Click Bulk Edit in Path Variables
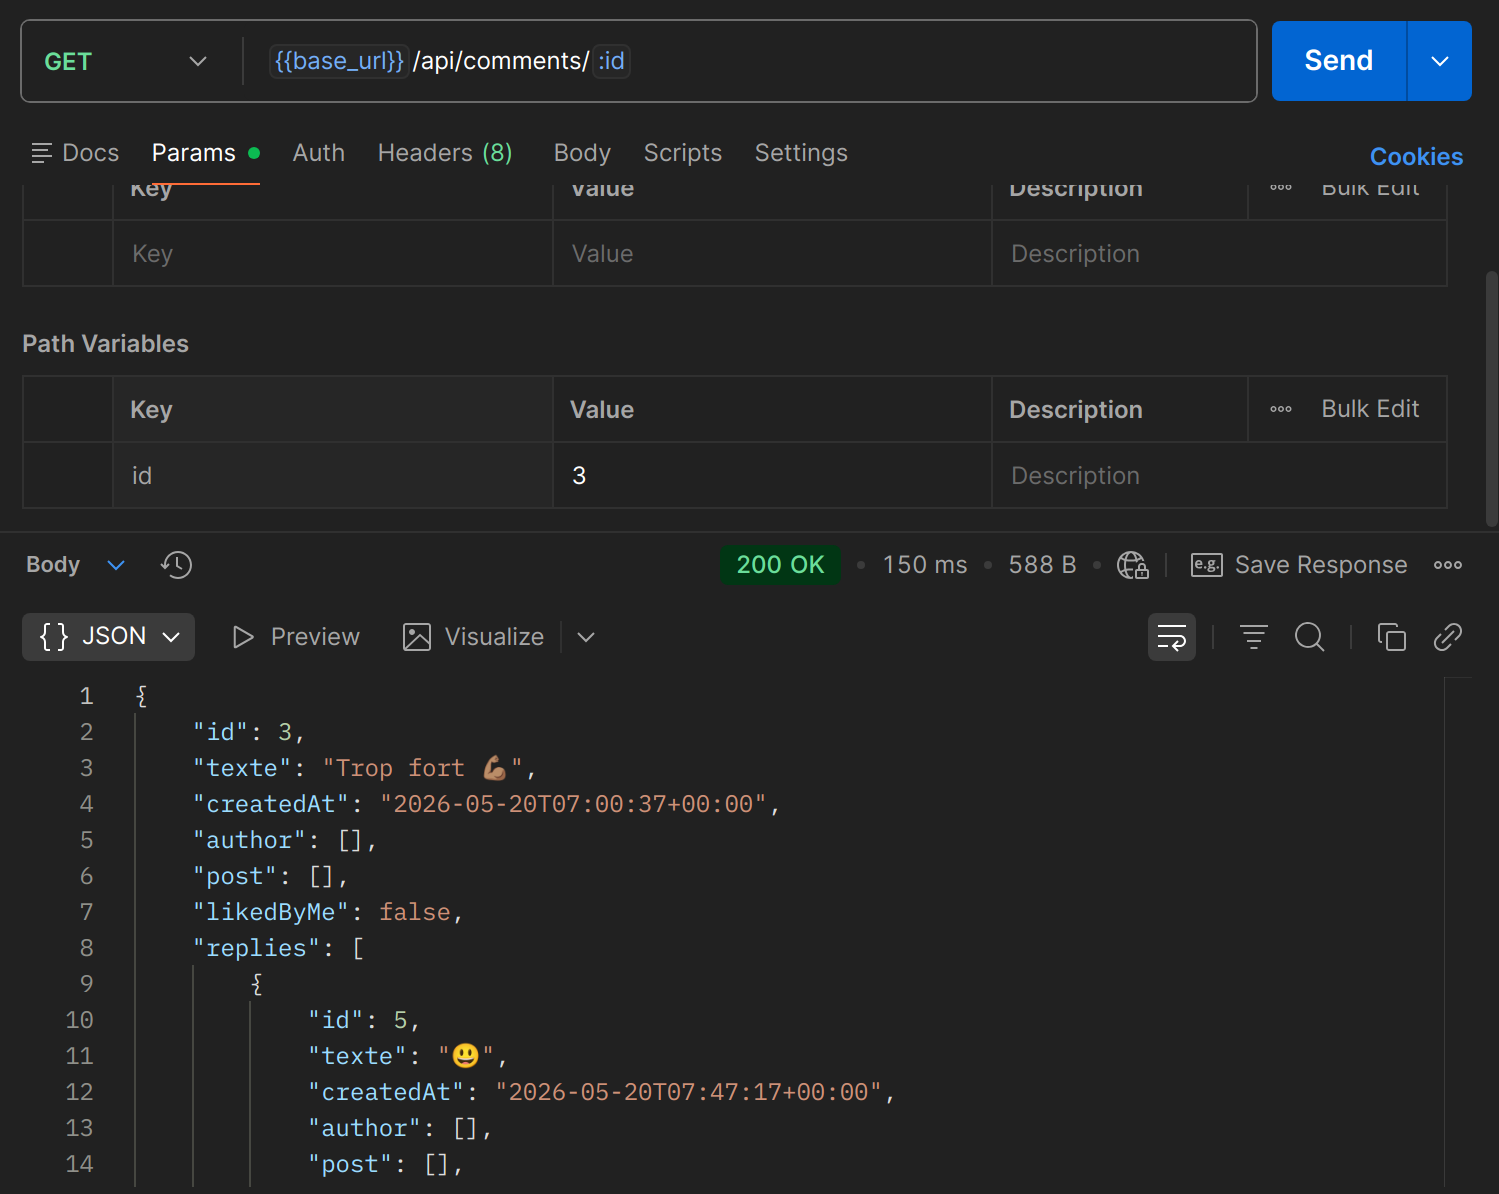Viewport: 1499px width, 1194px height. click(1370, 409)
